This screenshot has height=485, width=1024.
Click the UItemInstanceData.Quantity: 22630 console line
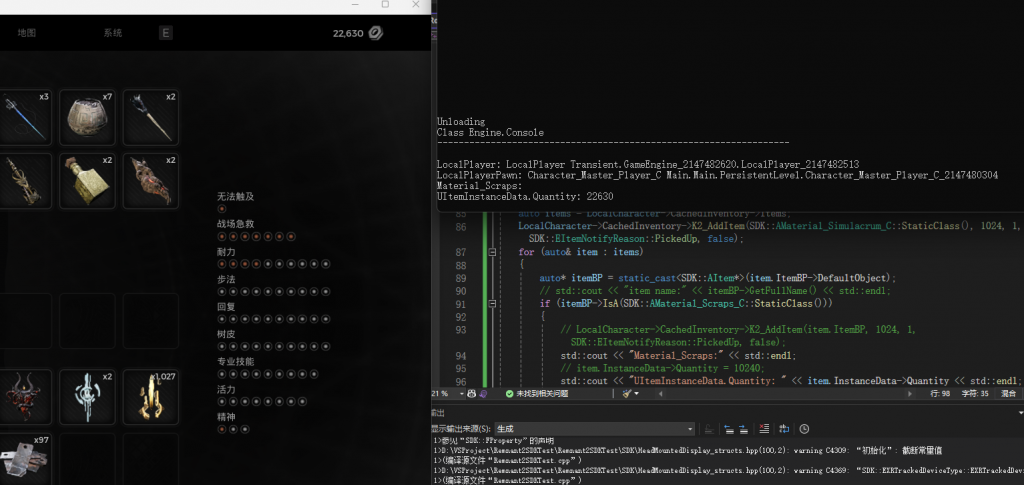click(525, 196)
